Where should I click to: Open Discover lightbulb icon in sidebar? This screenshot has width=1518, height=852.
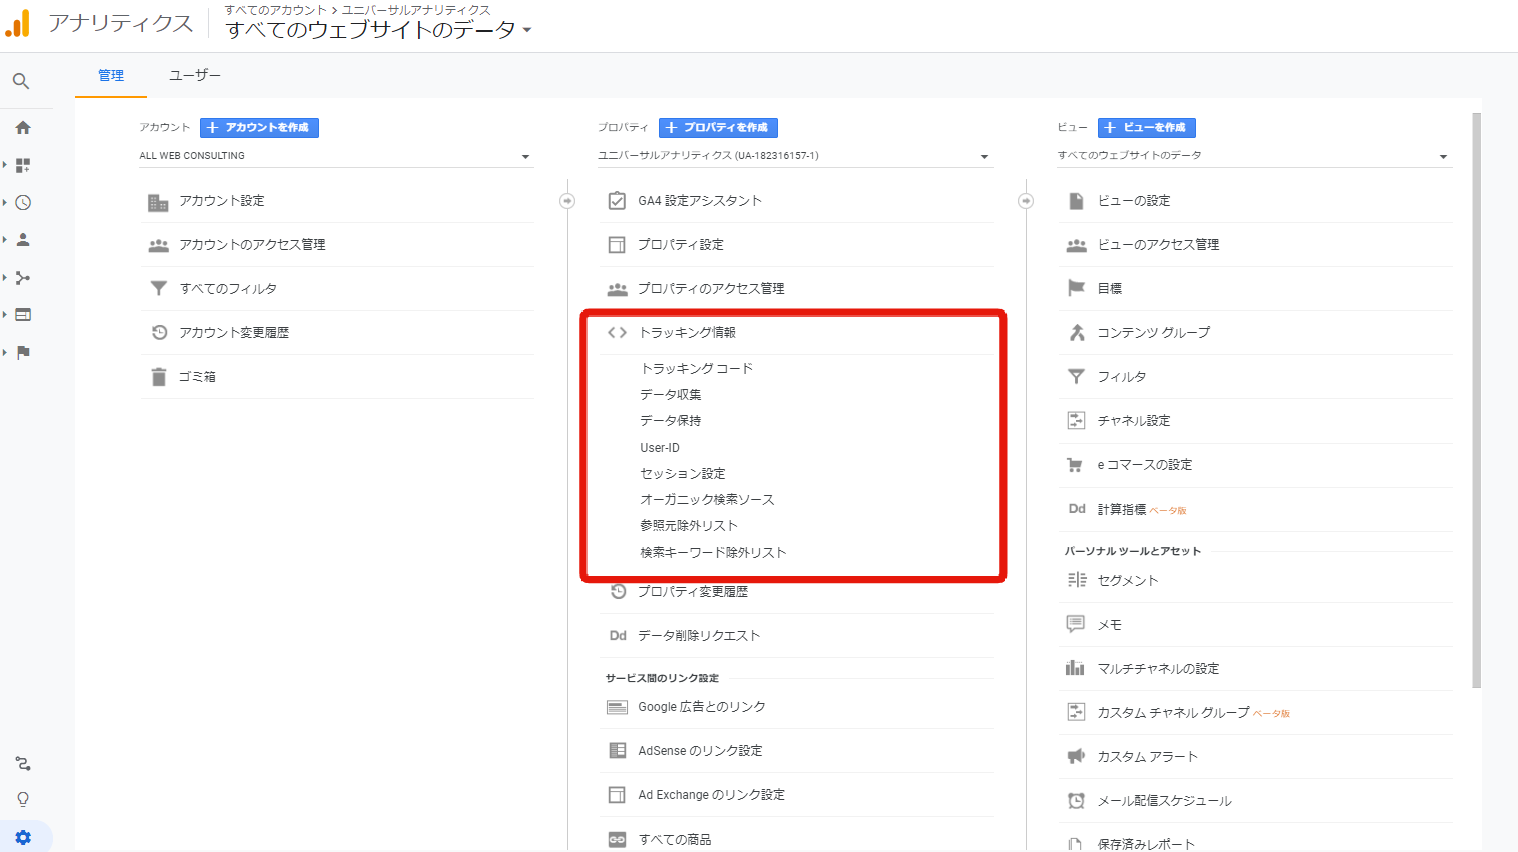[23, 799]
